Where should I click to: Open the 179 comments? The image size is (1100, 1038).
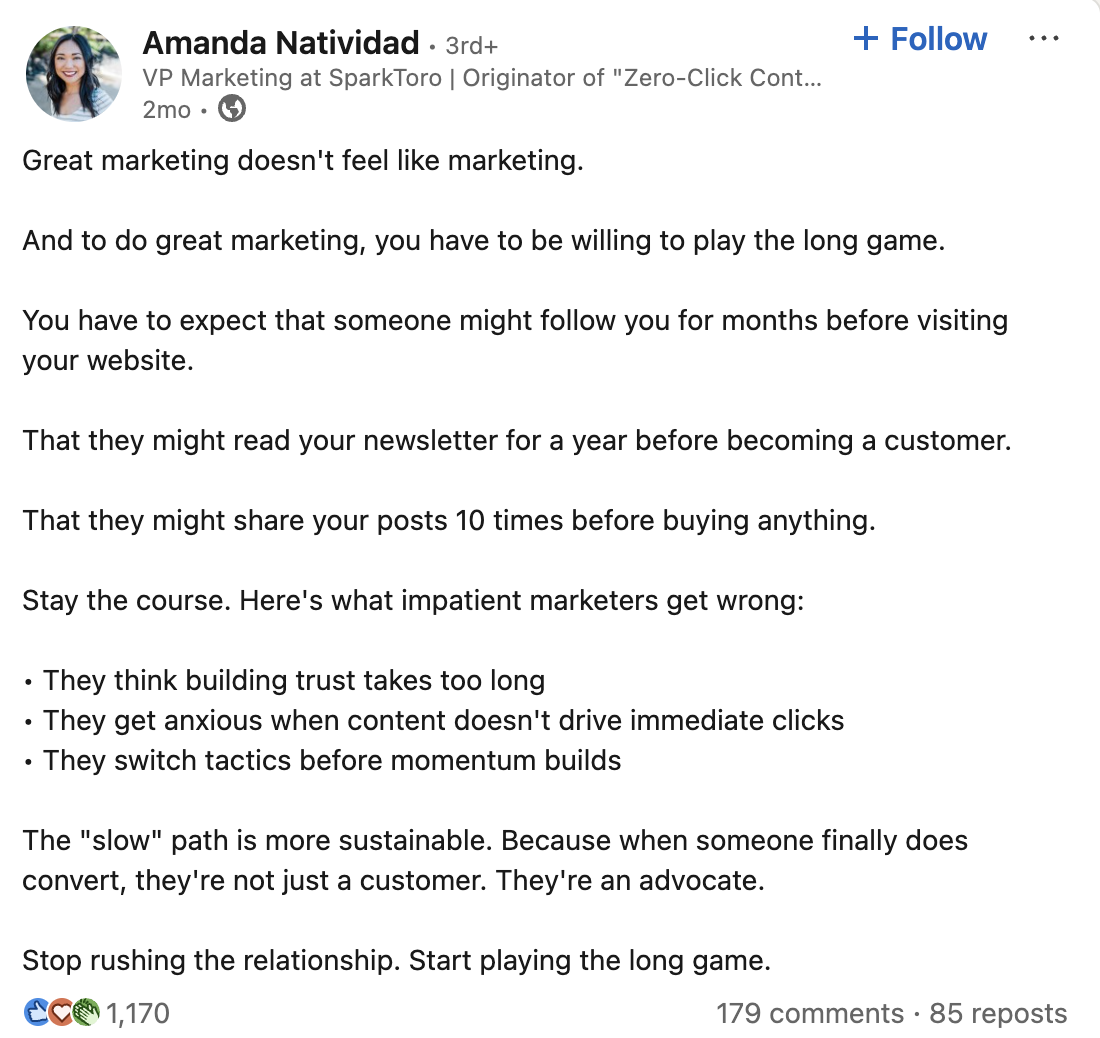tap(810, 1013)
